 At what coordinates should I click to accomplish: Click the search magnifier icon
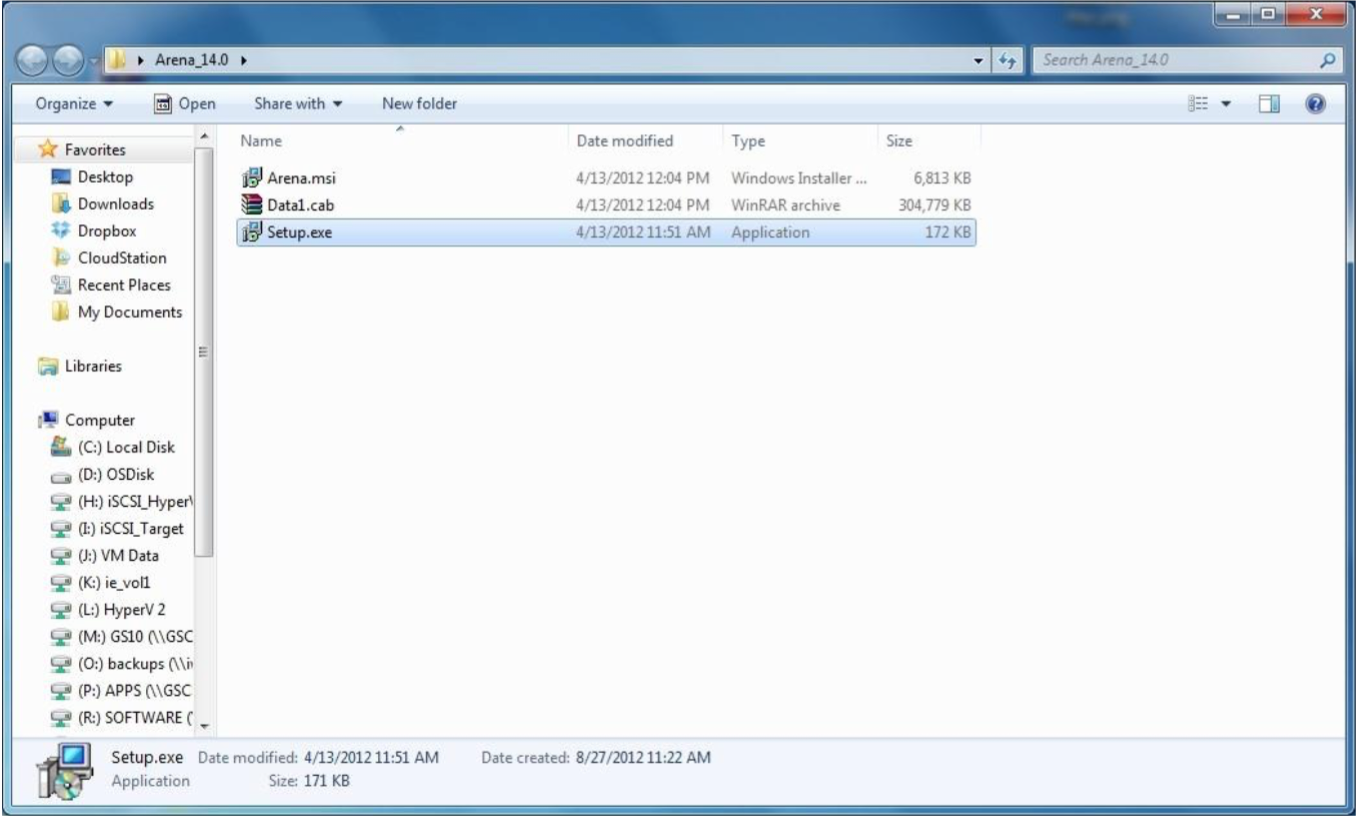tap(1328, 62)
